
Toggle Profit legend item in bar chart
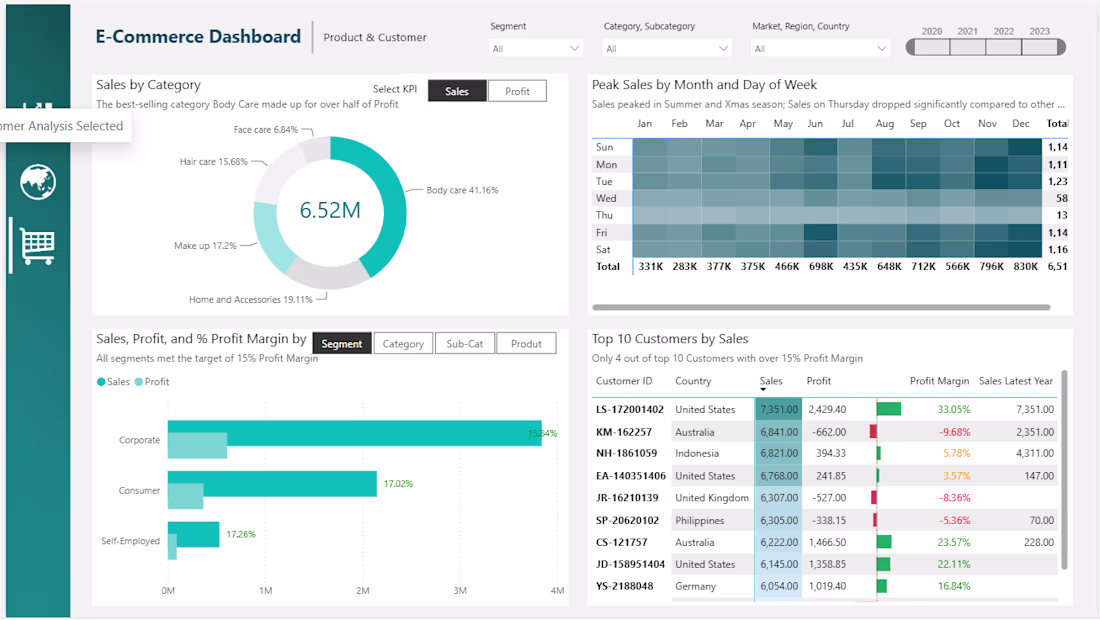pyautogui.click(x=152, y=382)
